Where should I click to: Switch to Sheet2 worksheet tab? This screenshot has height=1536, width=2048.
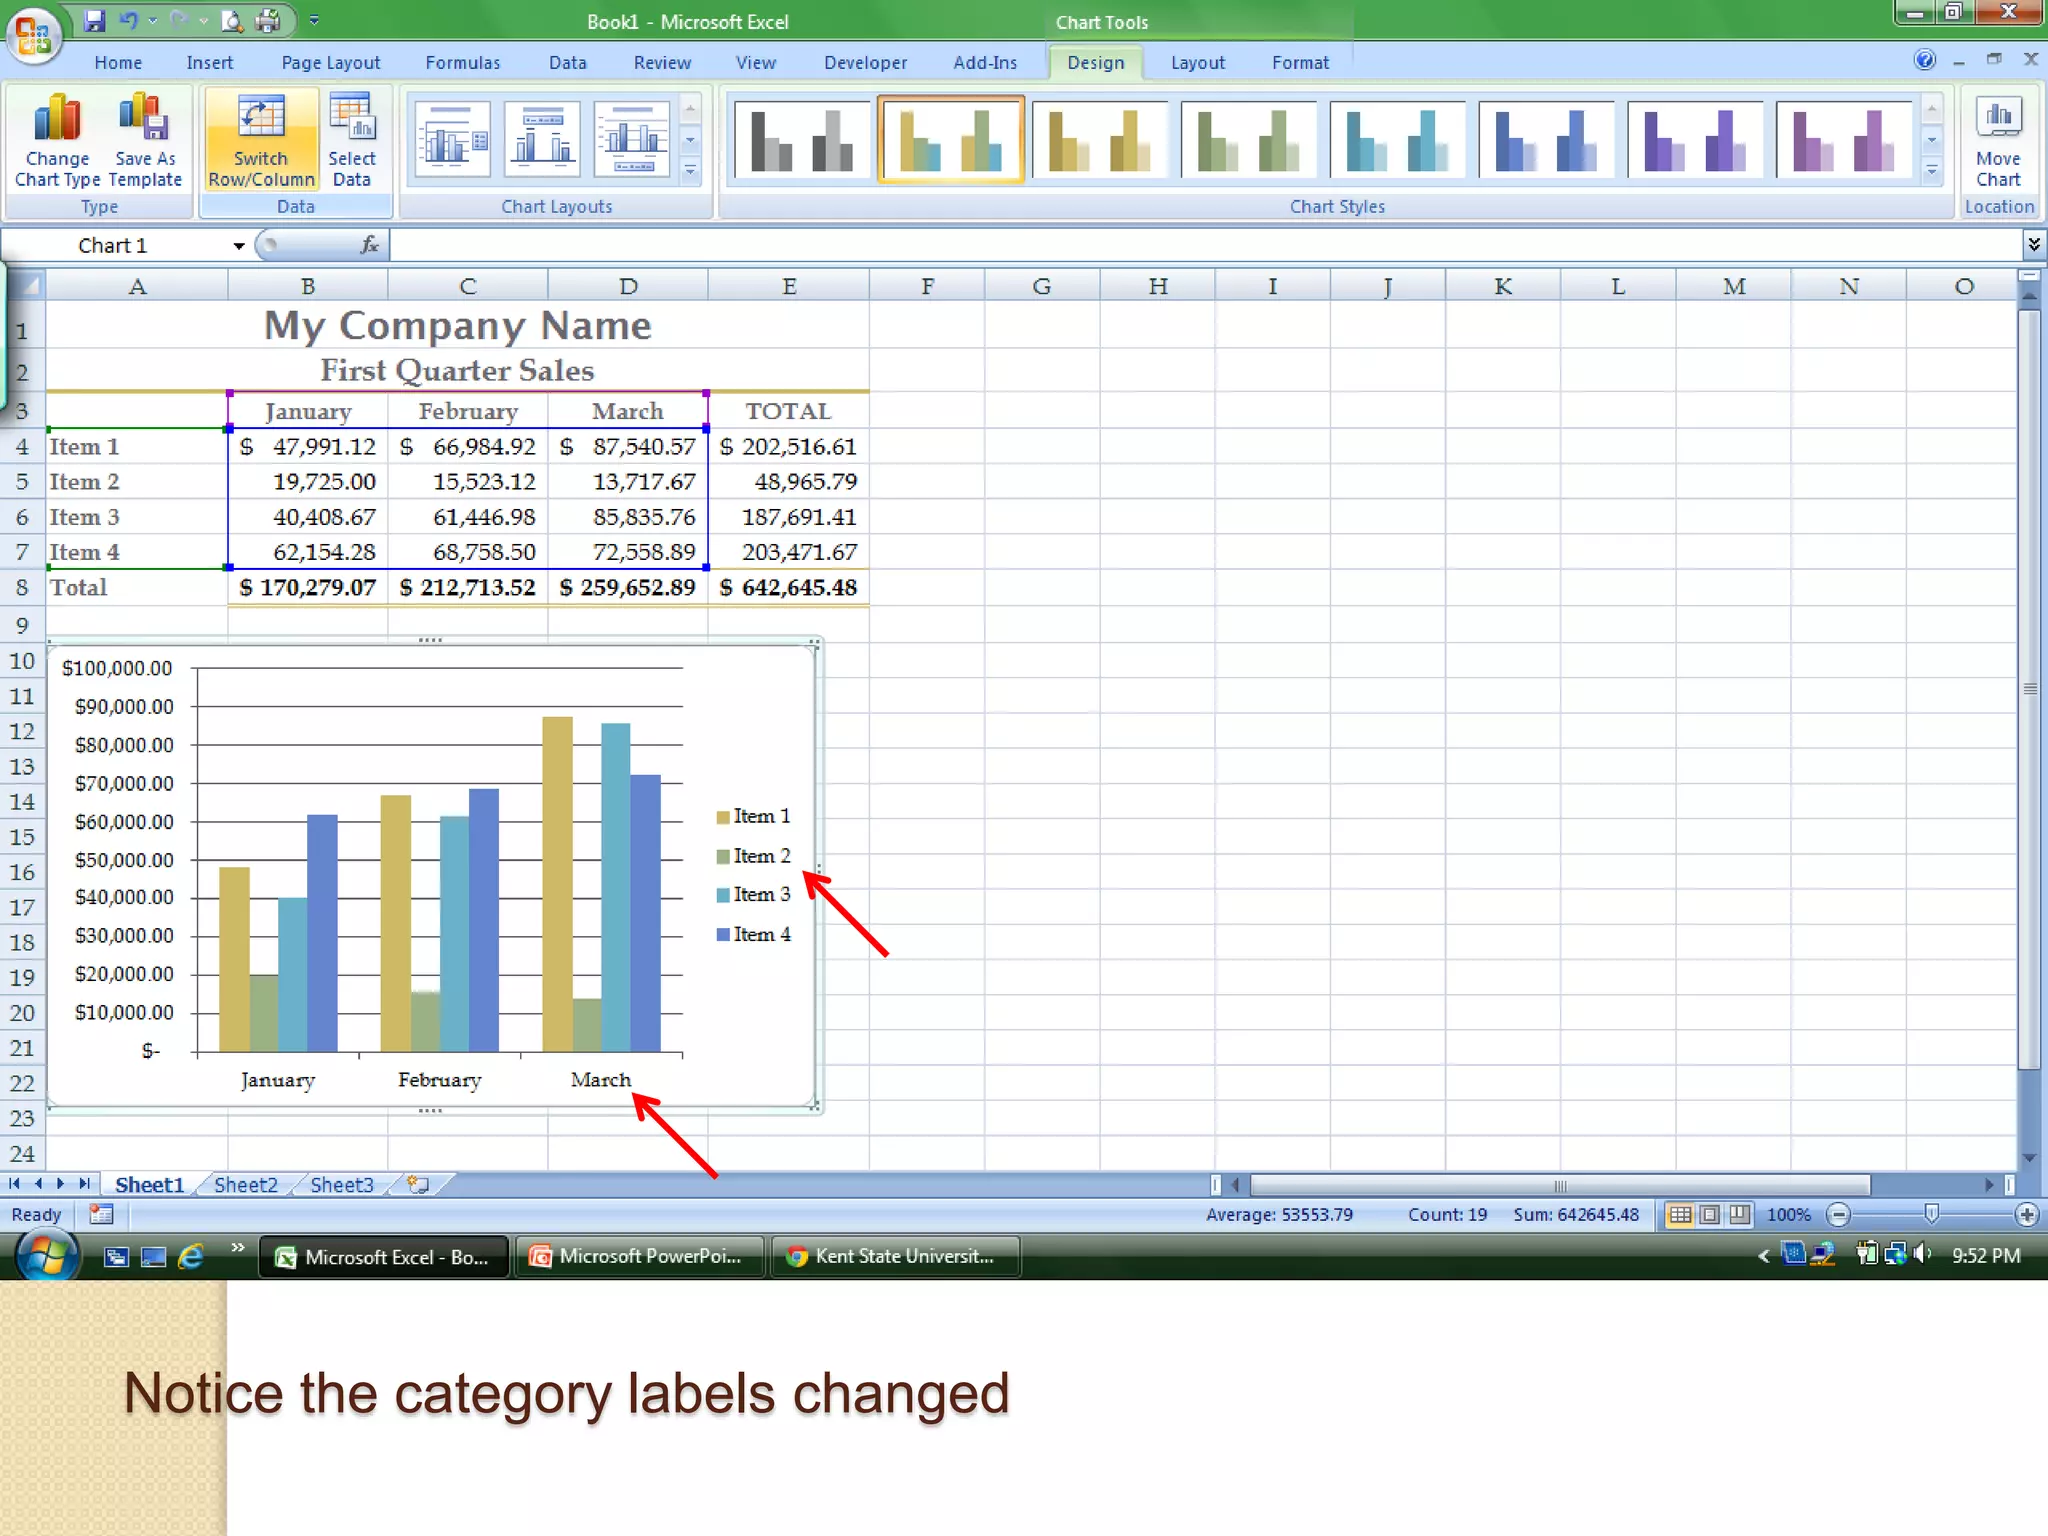tap(245, 1185)
